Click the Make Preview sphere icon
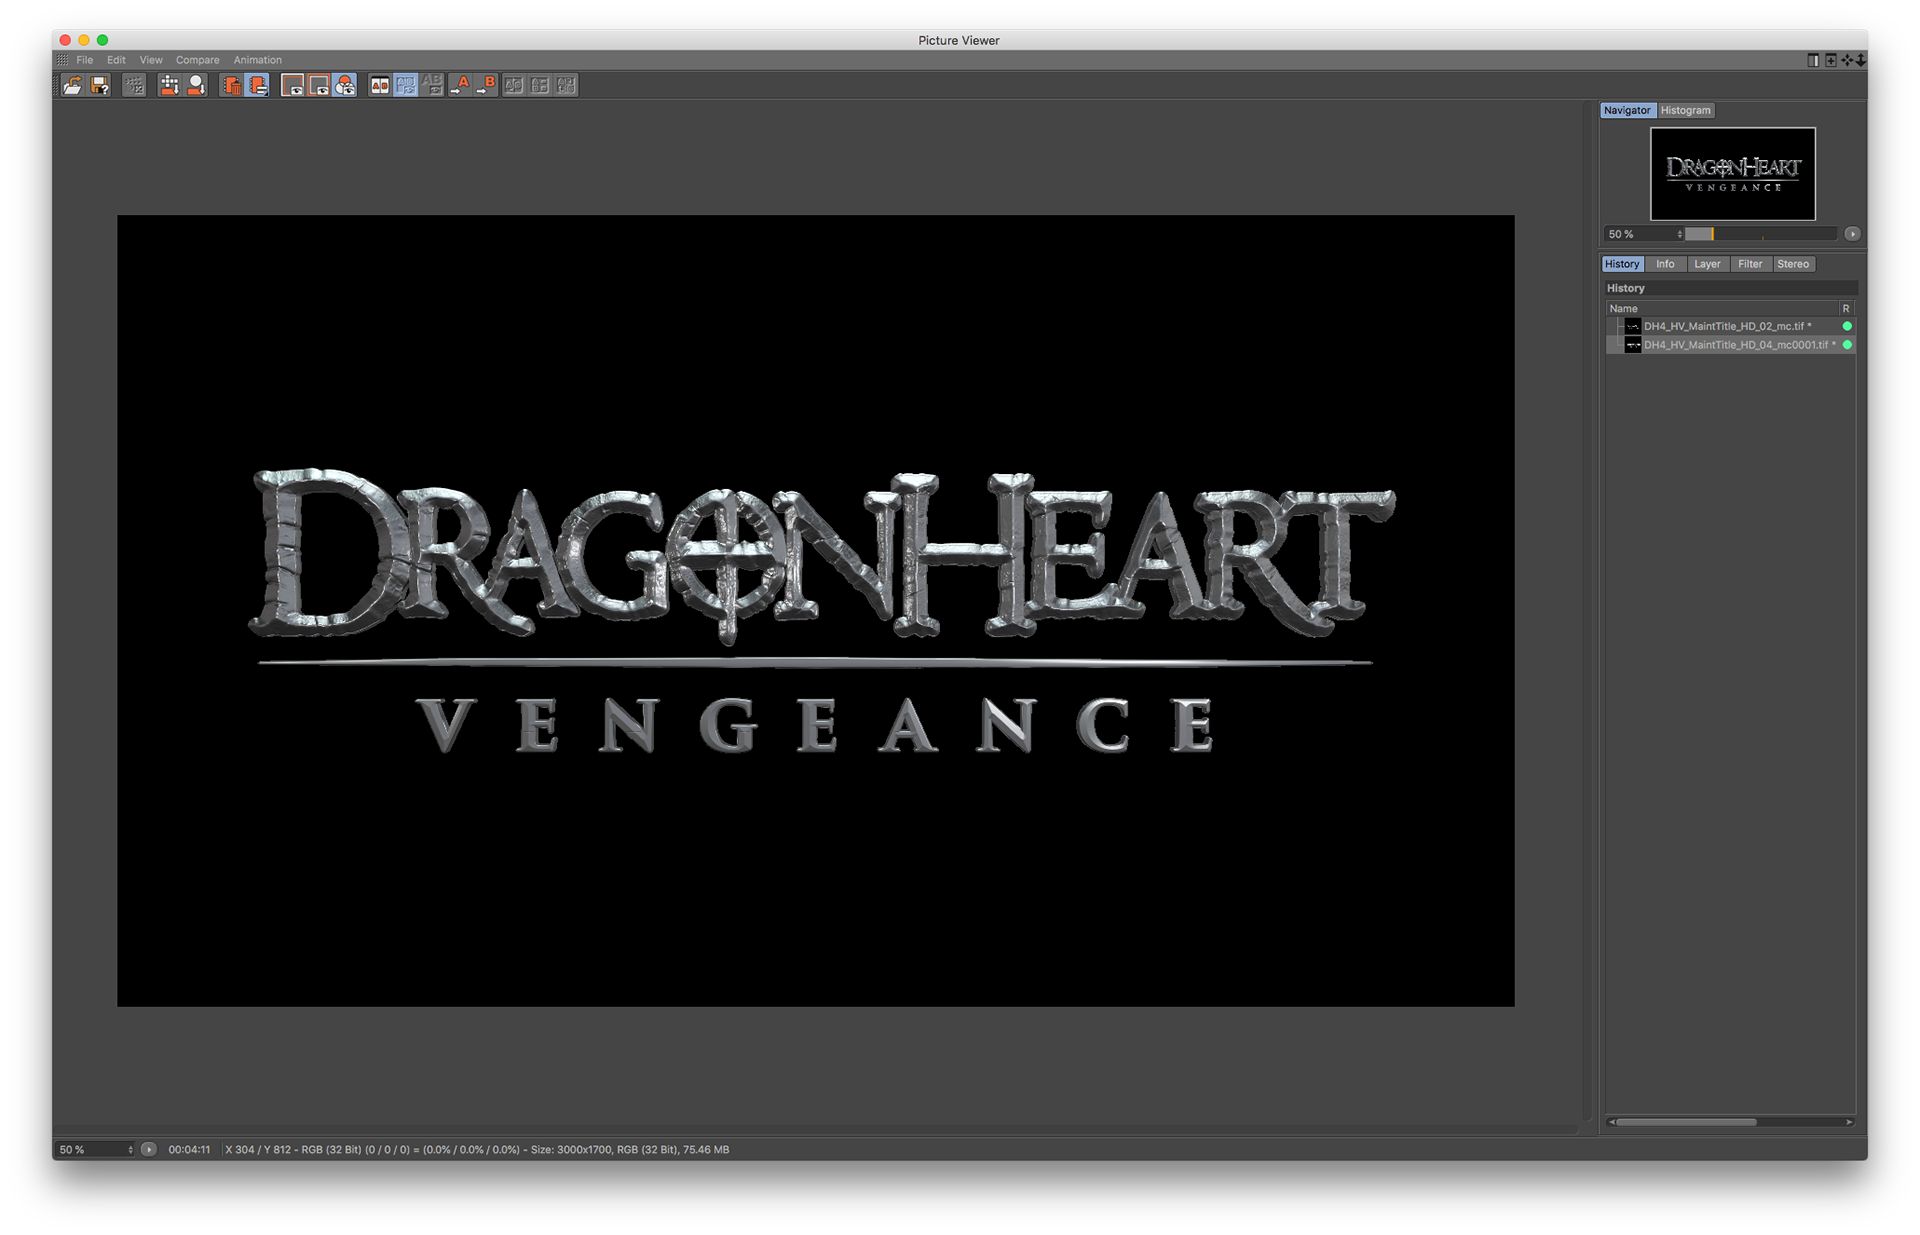This screenshot has height=1235, width=1920. pyautogui.click(x=197, y=86)
